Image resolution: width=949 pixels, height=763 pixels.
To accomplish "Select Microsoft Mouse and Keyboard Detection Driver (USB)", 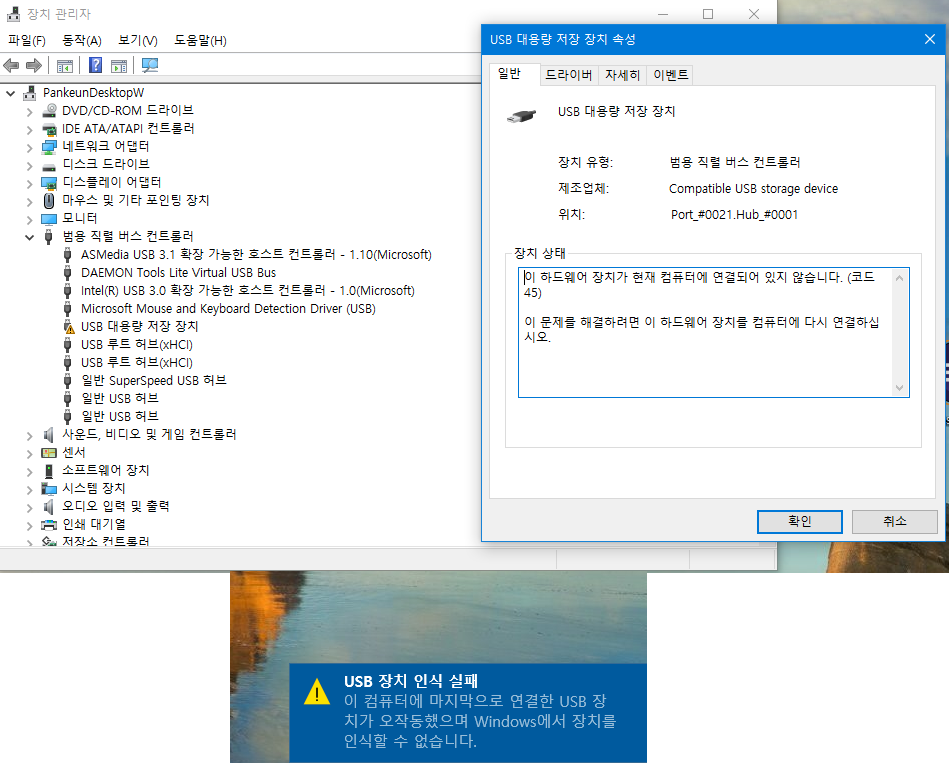I will tap(228, 309).
